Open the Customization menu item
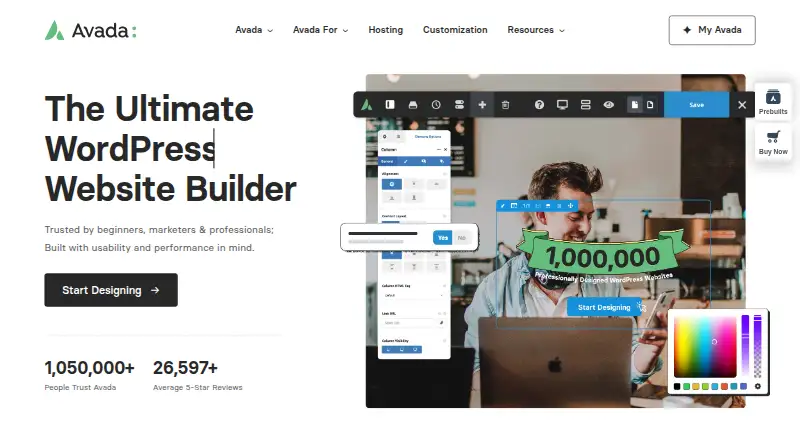This screenshot has height=440, width=800. [455, 30]
